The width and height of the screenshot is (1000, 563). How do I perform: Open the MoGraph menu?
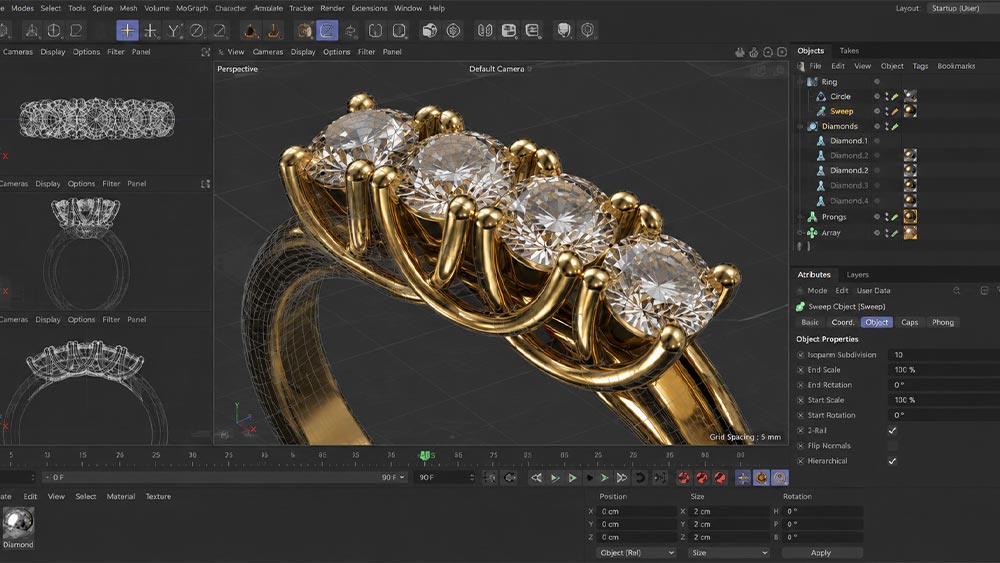click(x=191, y=8)
